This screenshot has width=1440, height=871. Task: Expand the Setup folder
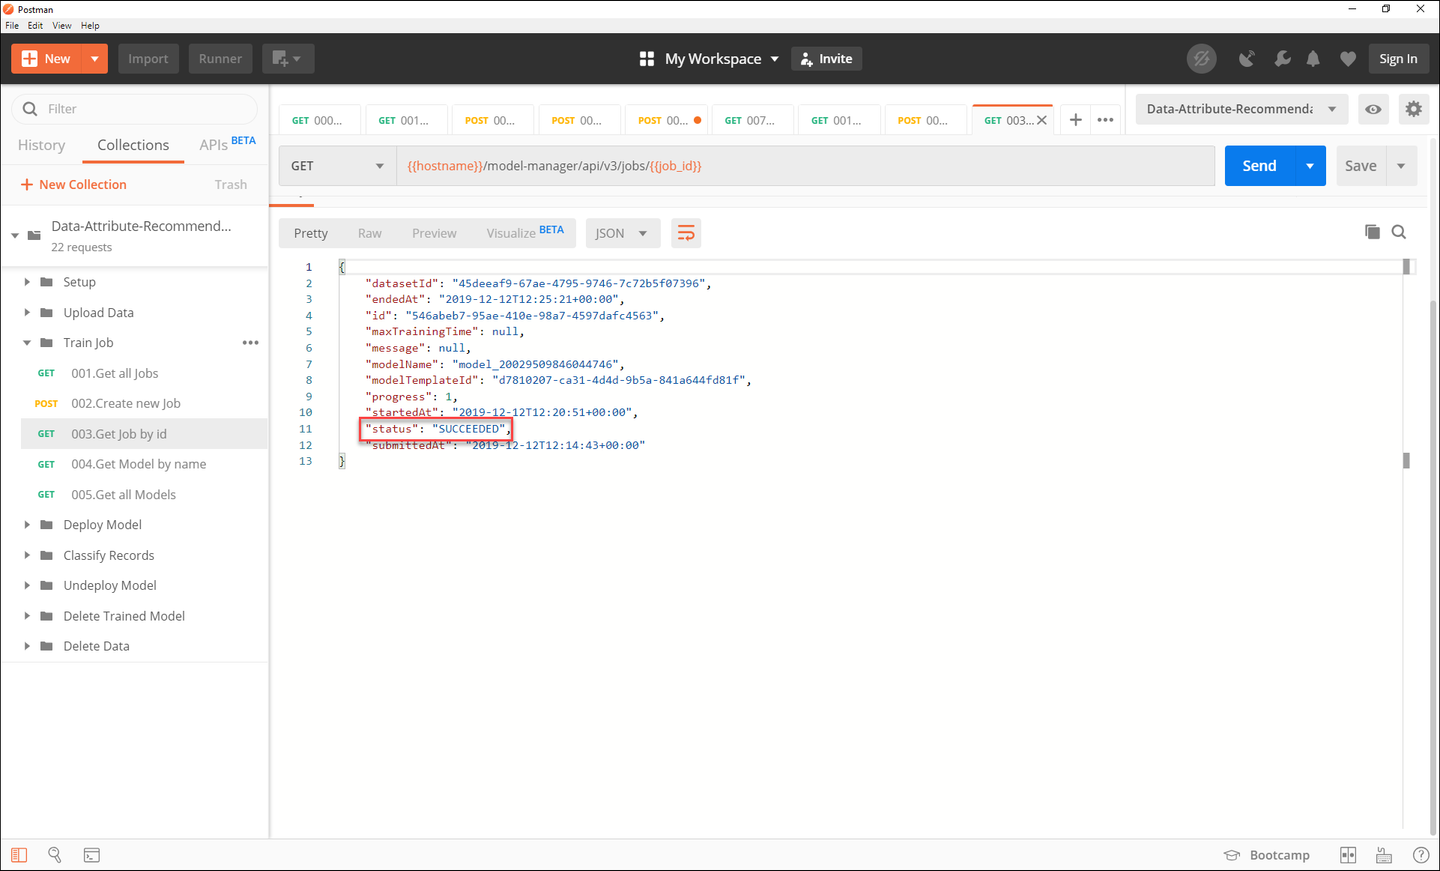click(27, 282)
